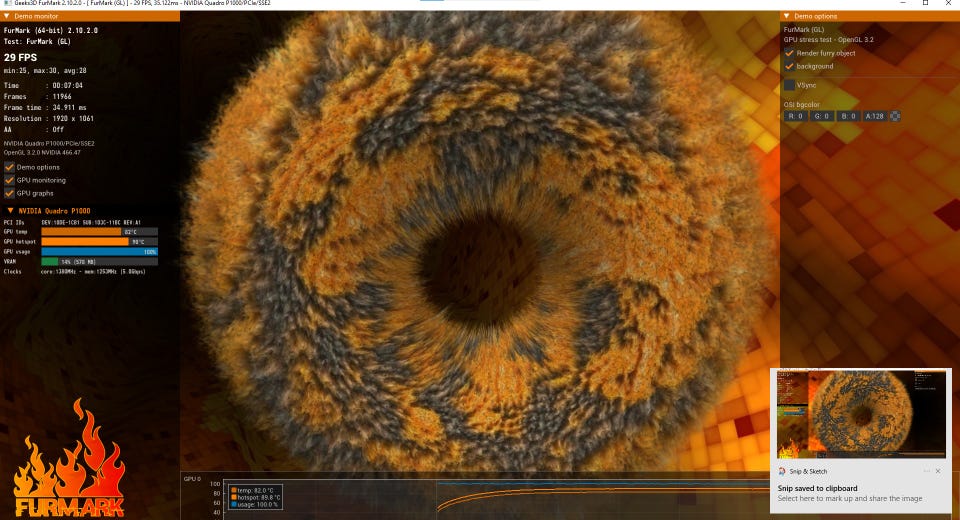Dismiss the Snip & Sketch notification
The height and width of the screenshot is (520, 960).
tap(938, 471)
